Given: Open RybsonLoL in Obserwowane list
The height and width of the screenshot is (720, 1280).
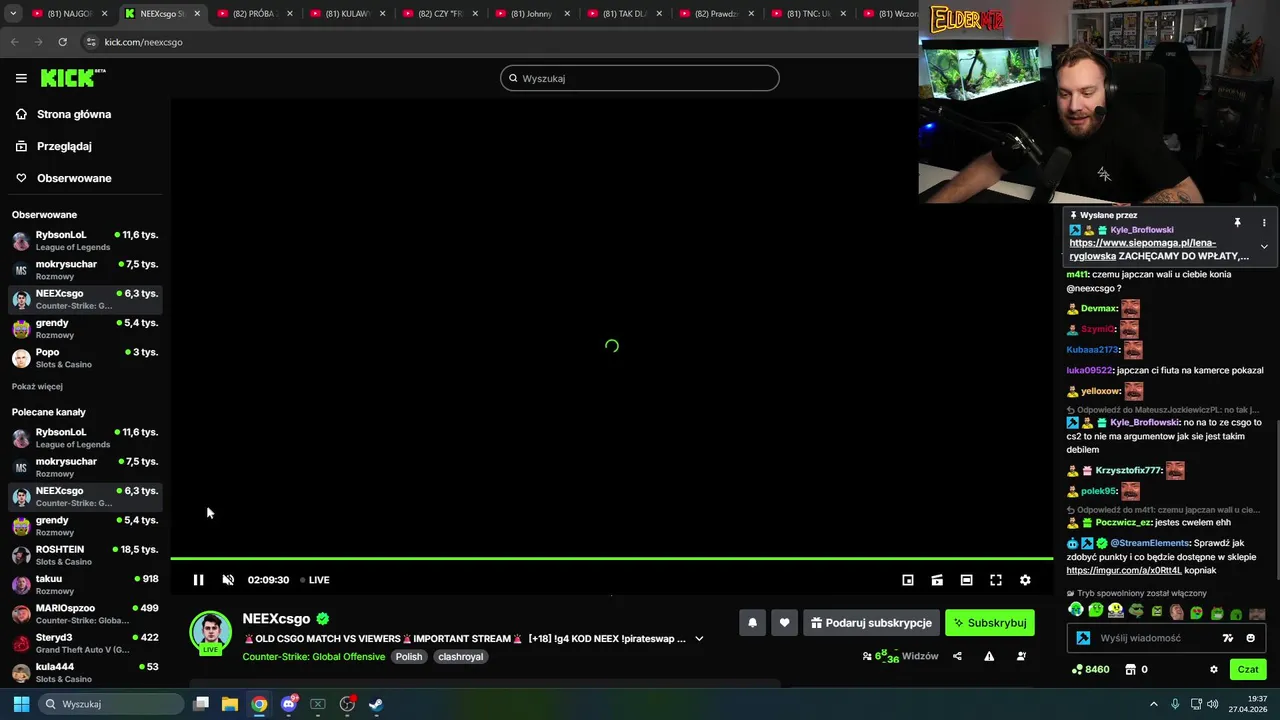Looking at the screenshot, I should pos(85,241).
